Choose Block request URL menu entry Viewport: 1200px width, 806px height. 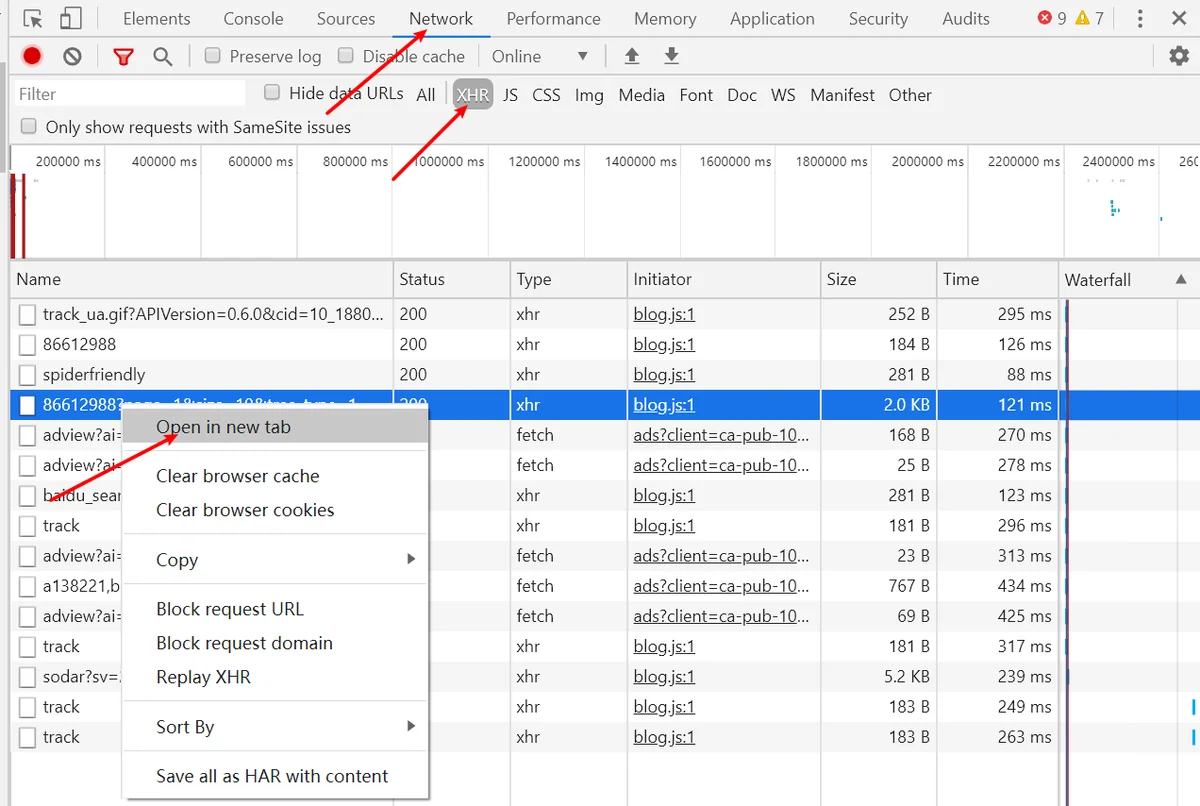coord(275,609)
